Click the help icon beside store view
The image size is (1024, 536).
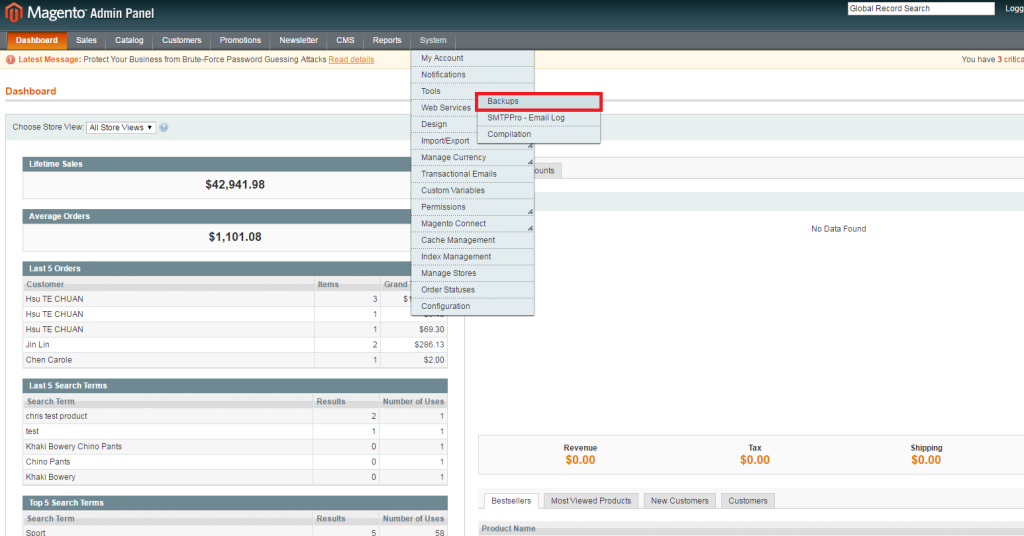(163, 128)
